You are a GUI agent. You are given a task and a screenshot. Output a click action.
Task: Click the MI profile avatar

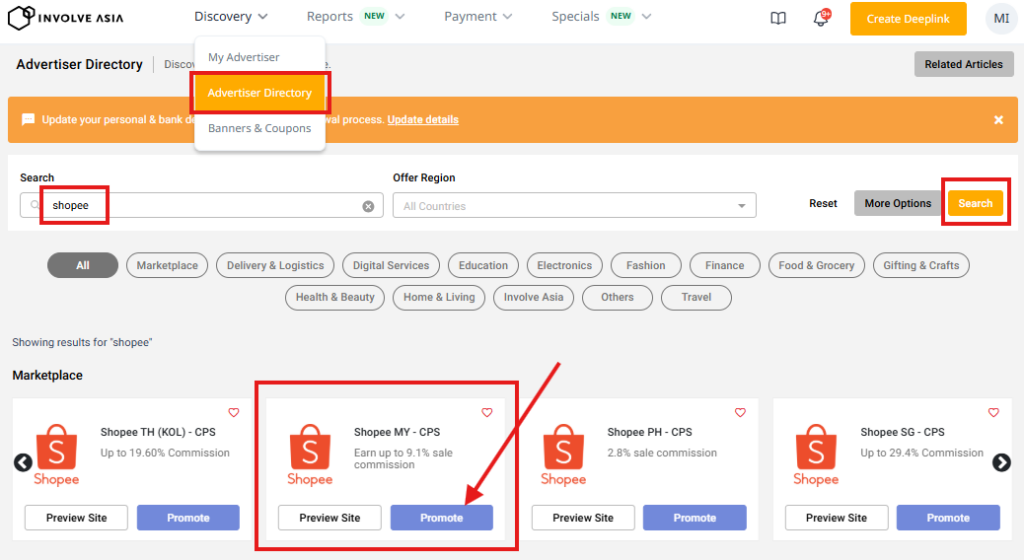1000,18
